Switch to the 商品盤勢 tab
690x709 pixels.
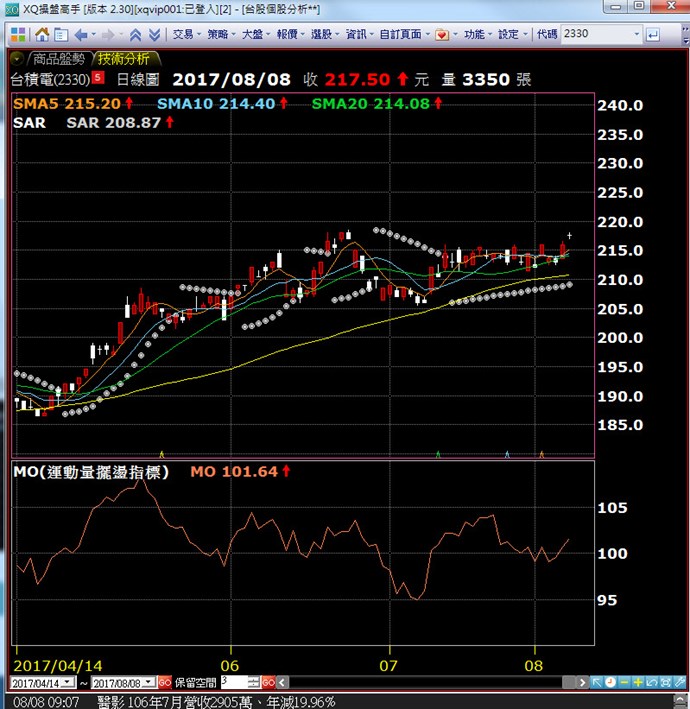(60, 59)
